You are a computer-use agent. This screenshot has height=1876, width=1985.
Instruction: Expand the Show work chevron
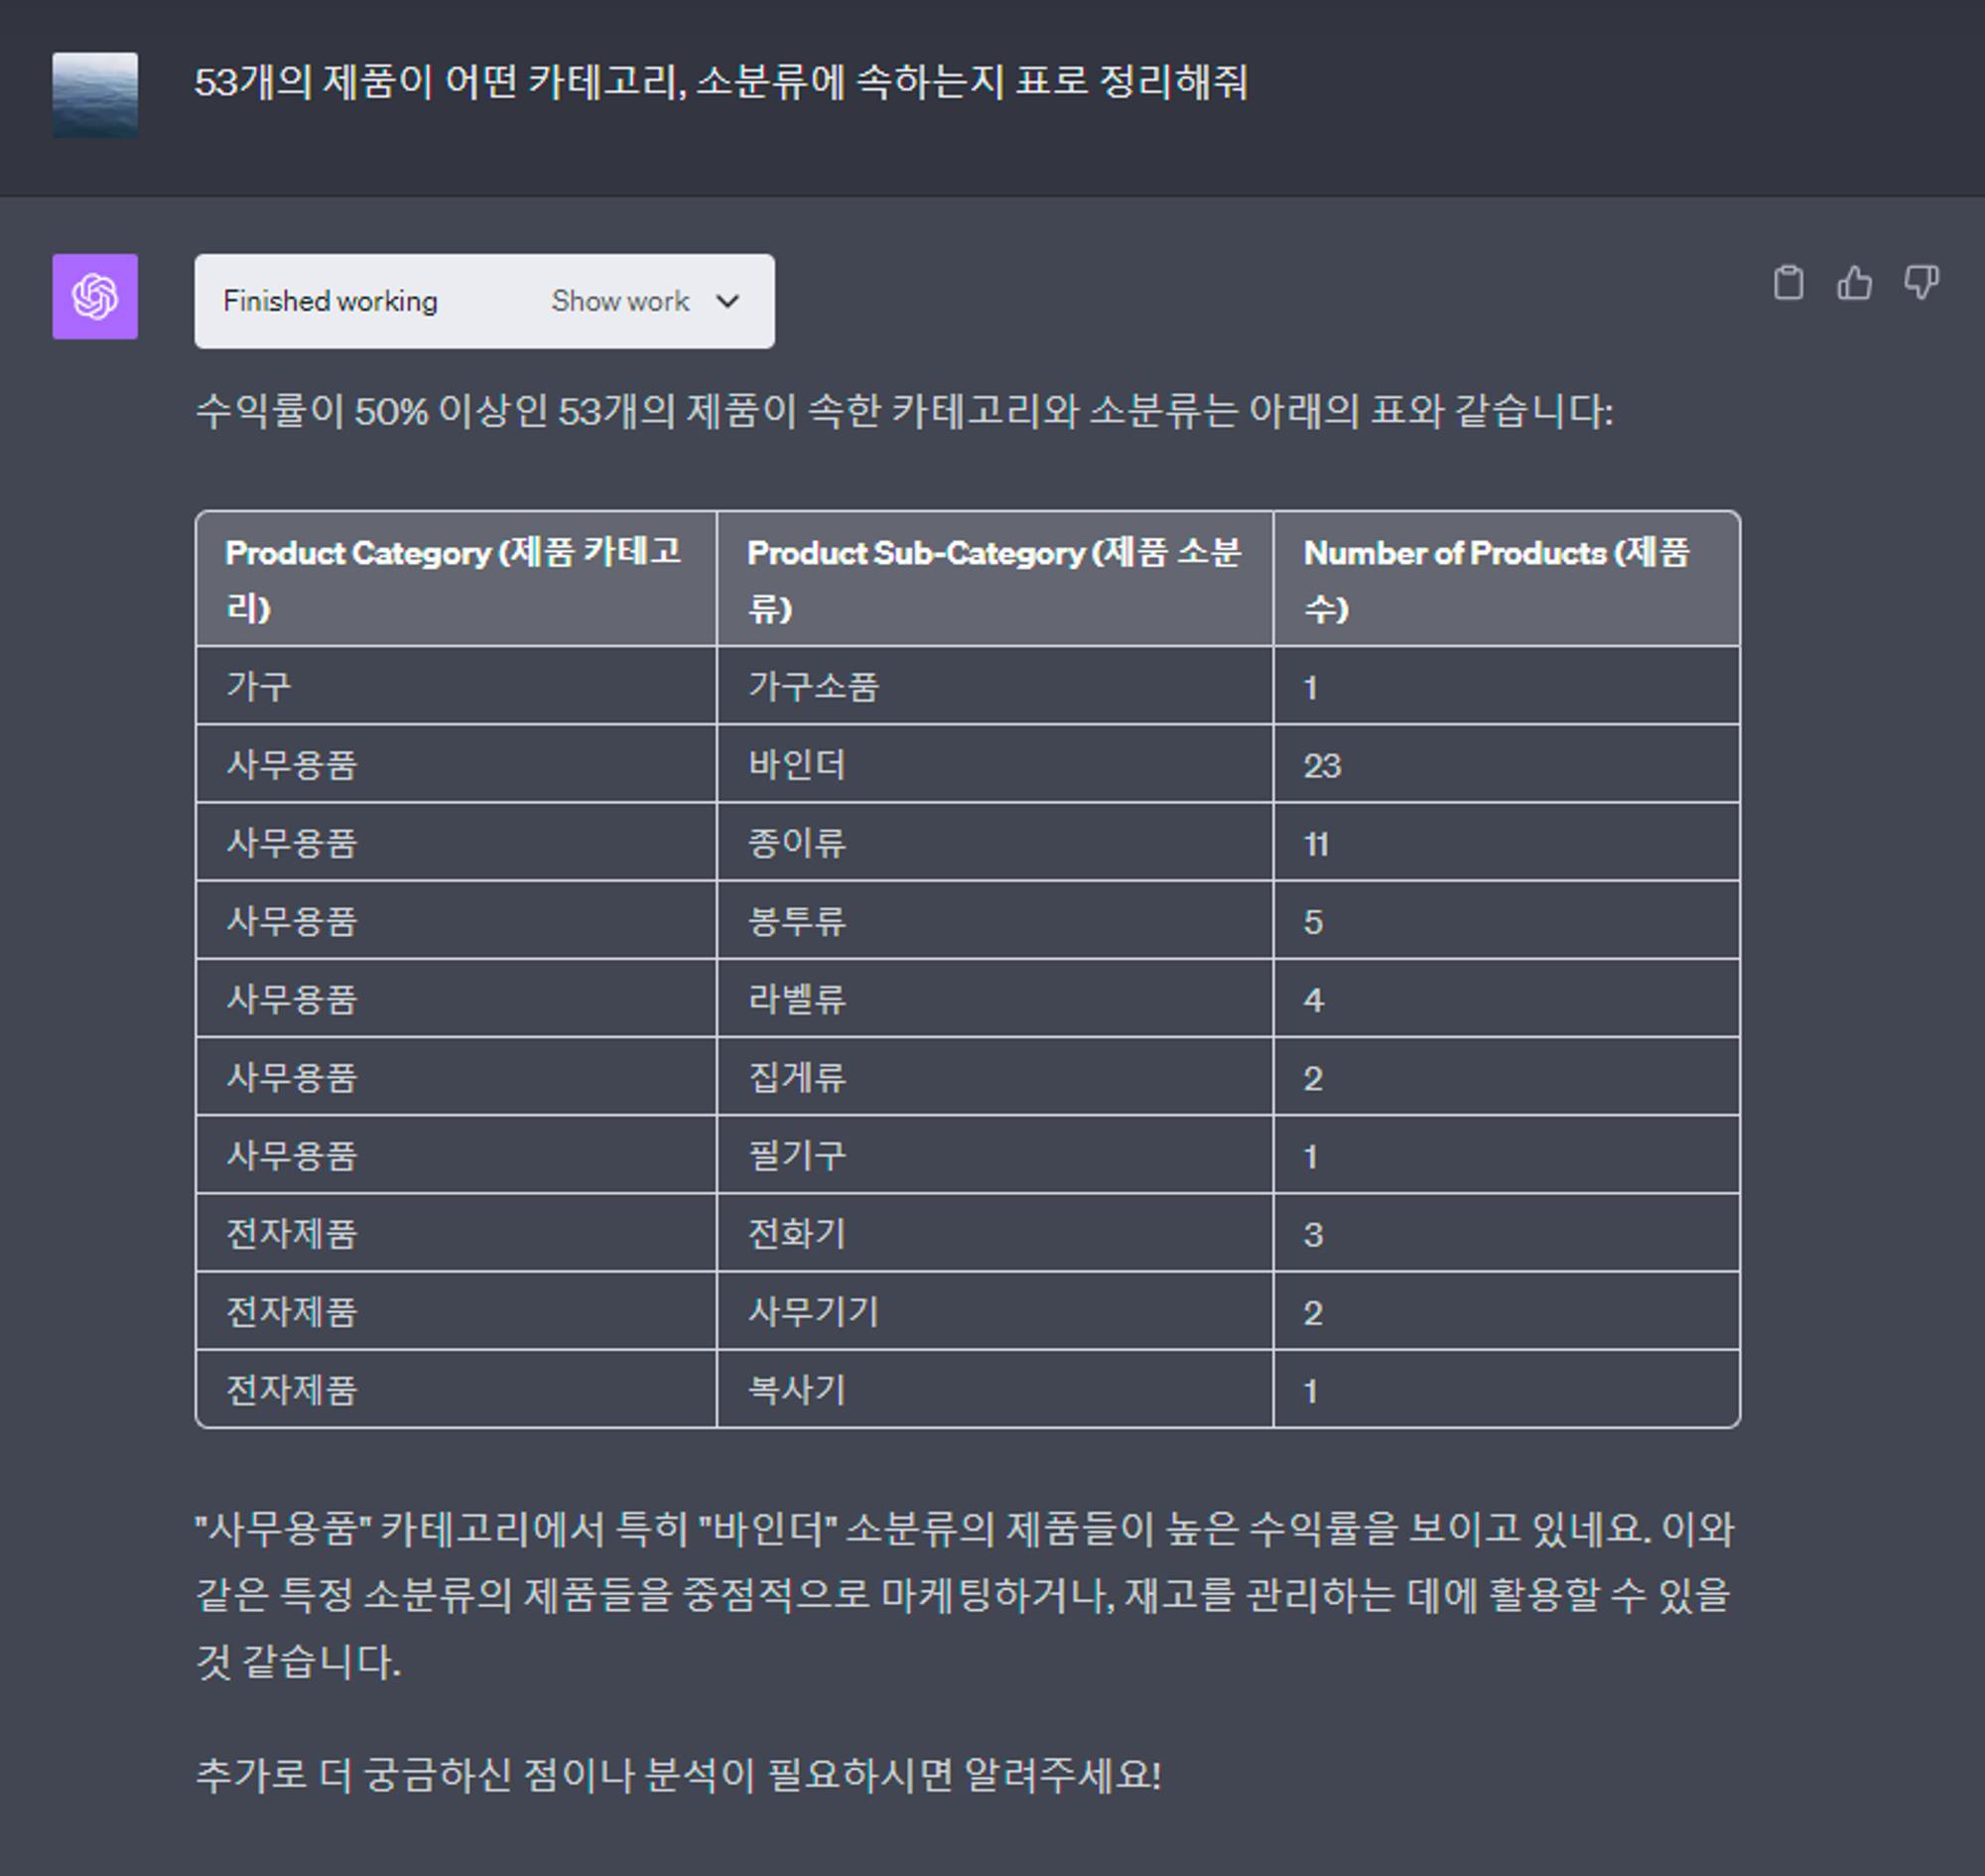click(728, 301)
